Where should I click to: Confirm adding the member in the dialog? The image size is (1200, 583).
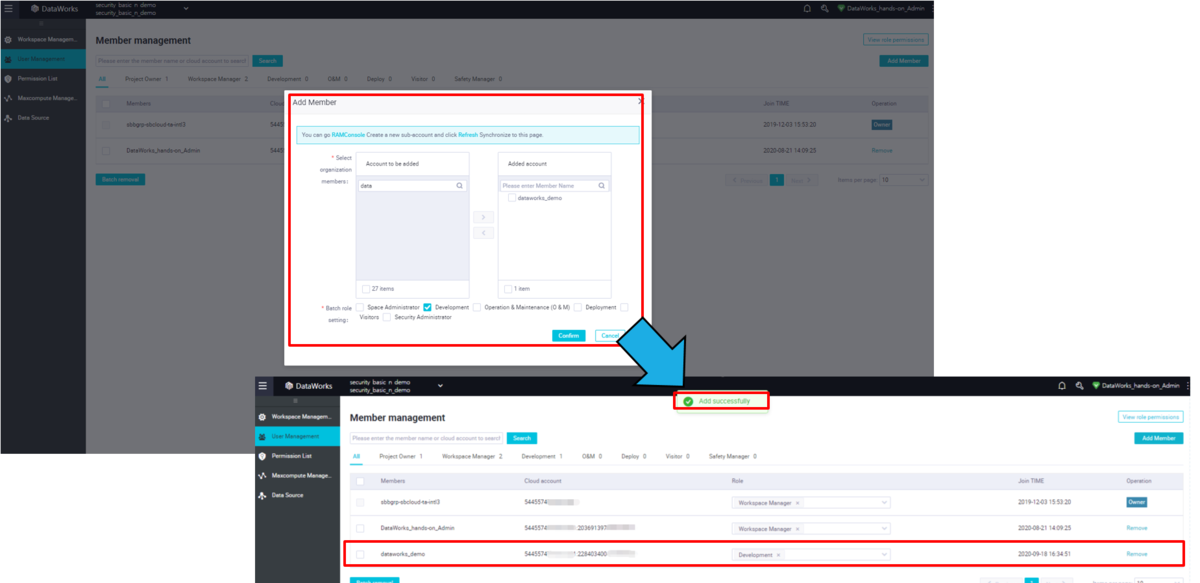[x=568, y=335]
